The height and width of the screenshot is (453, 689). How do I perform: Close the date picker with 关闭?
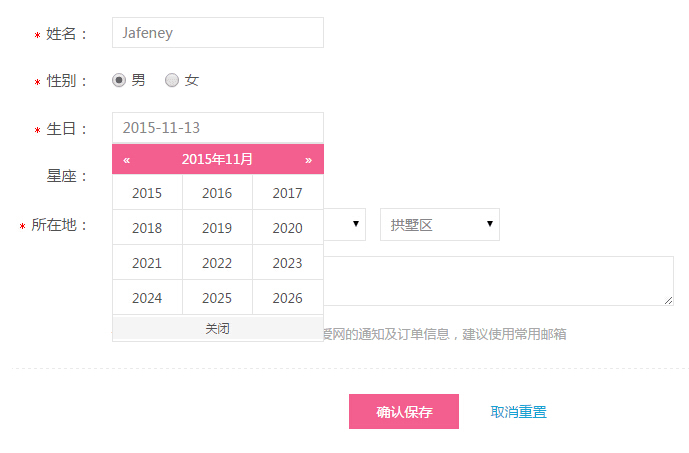pos(217,328)
